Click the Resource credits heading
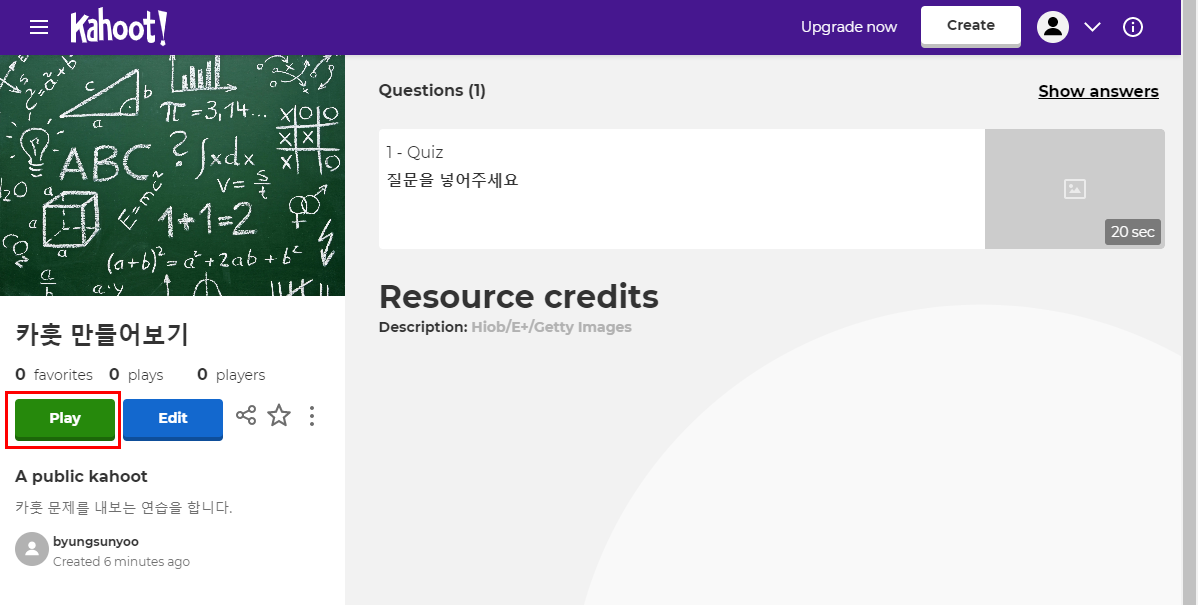The image size is (1198, 605). (519, 296)
